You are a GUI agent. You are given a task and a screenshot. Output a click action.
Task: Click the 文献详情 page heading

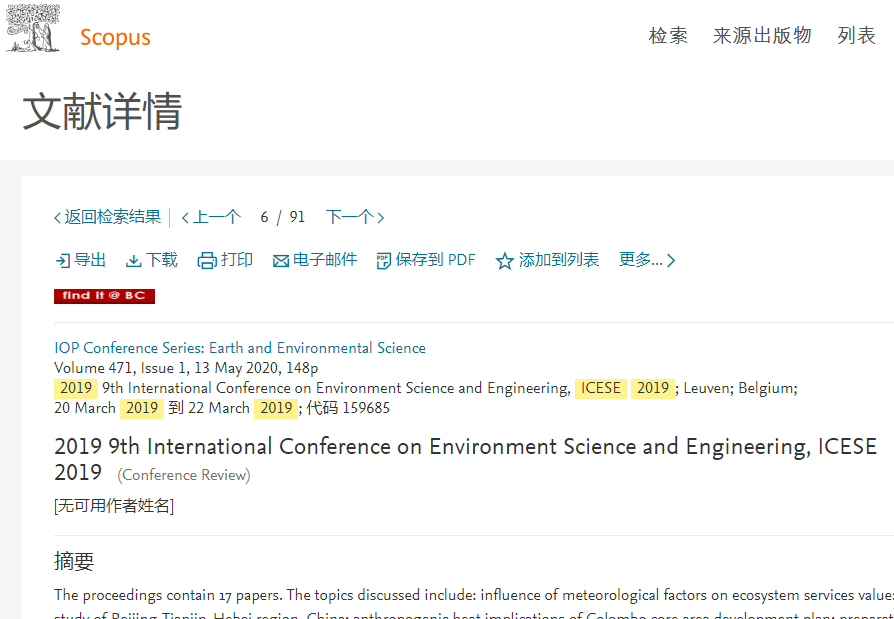(x=102, y=112)
